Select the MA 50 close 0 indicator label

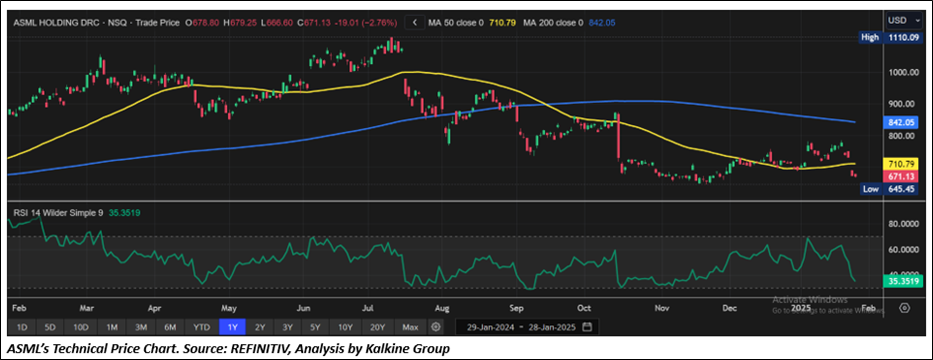(x=456, y=23)
